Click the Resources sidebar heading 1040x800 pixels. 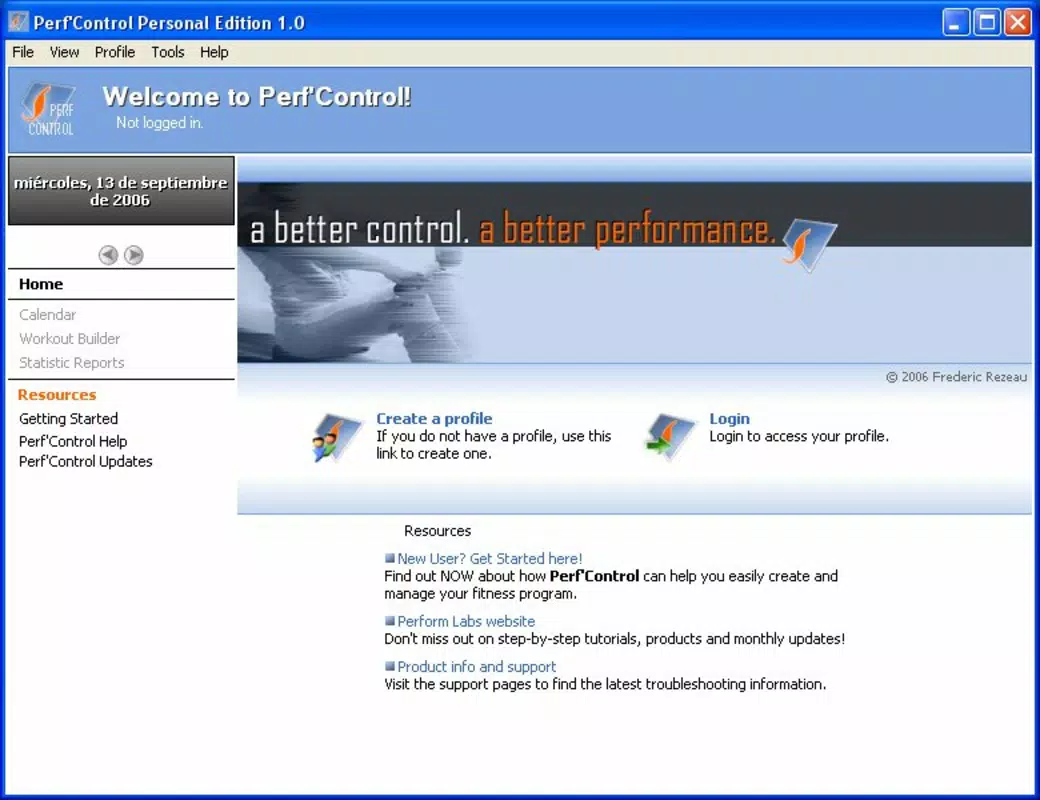pos(57,395)
